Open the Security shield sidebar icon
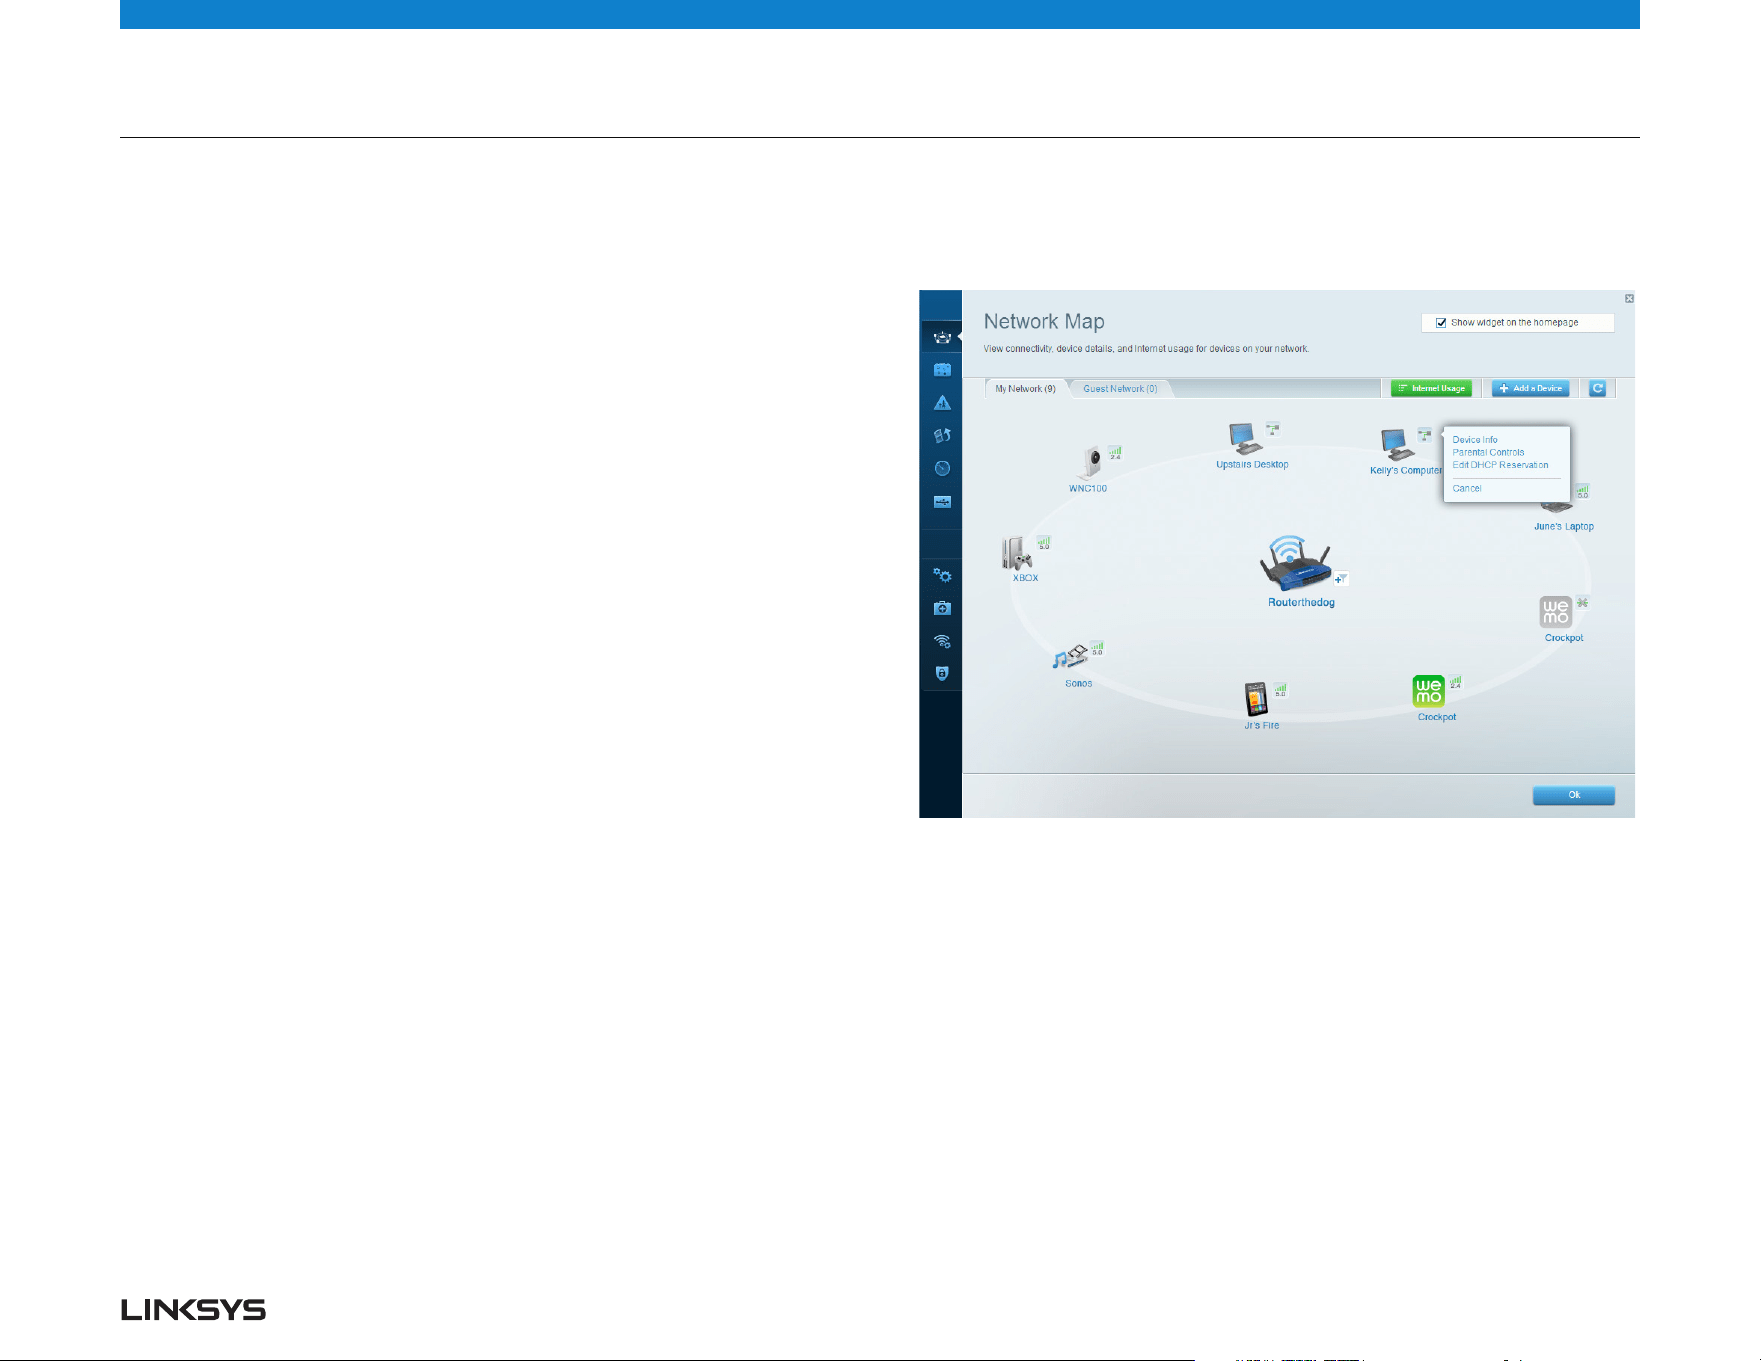This screenshot has height=1361, width=1761. pyautogui.click(x=942, y=674)
